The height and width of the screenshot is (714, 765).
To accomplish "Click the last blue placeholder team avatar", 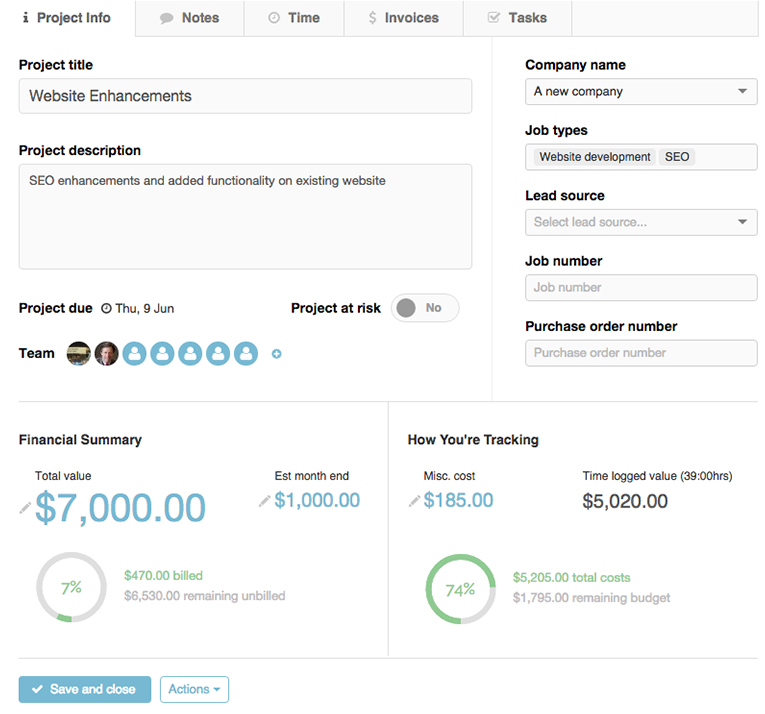I will click(246, 353).
